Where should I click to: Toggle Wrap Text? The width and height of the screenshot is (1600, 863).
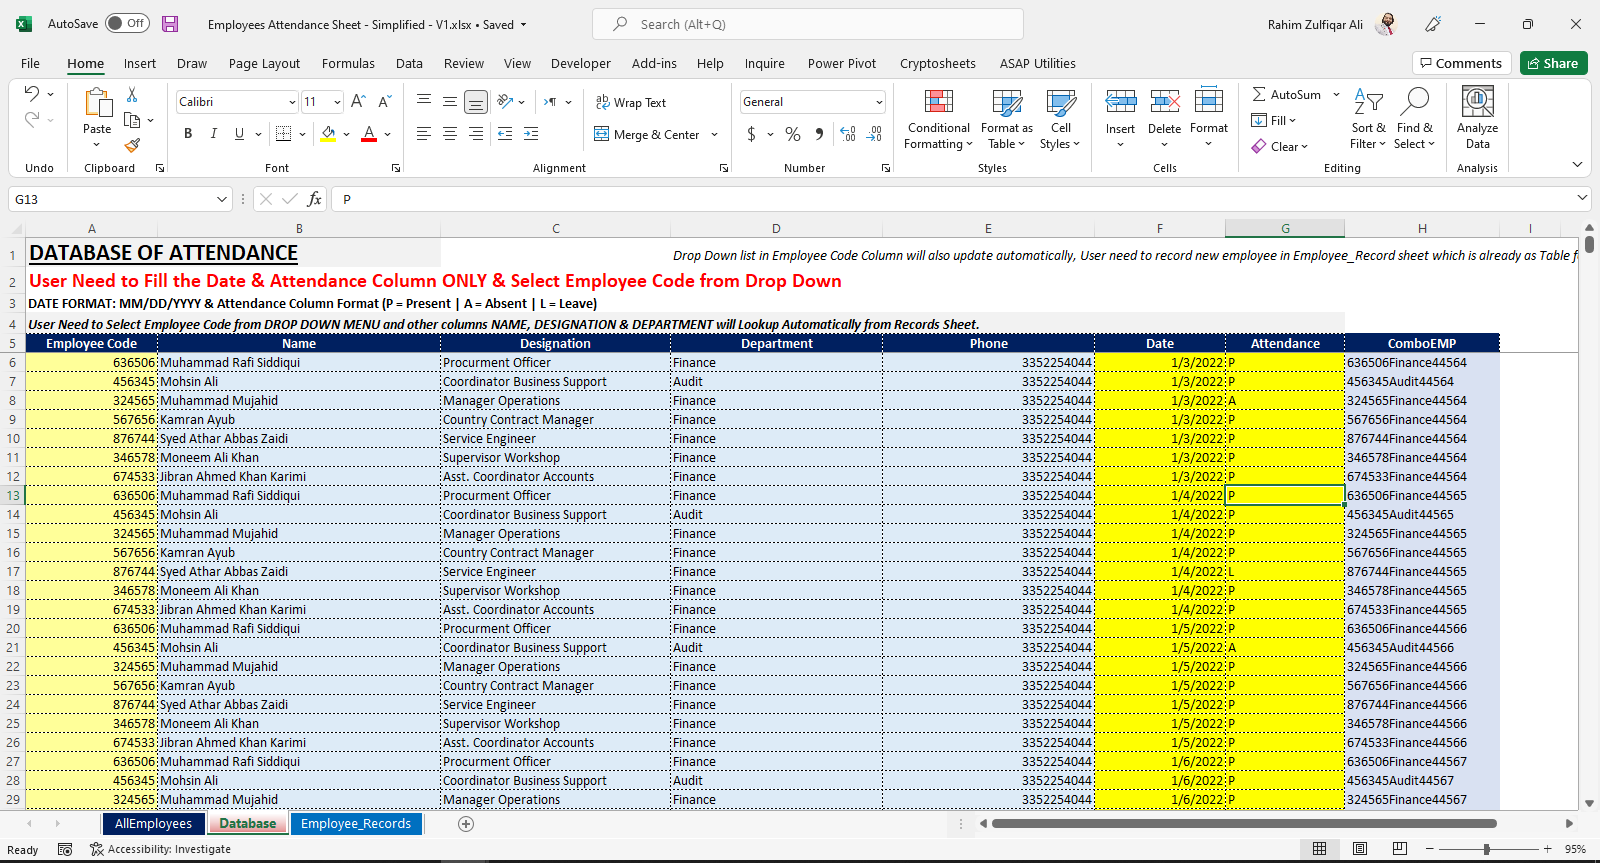tap(631, 102)
